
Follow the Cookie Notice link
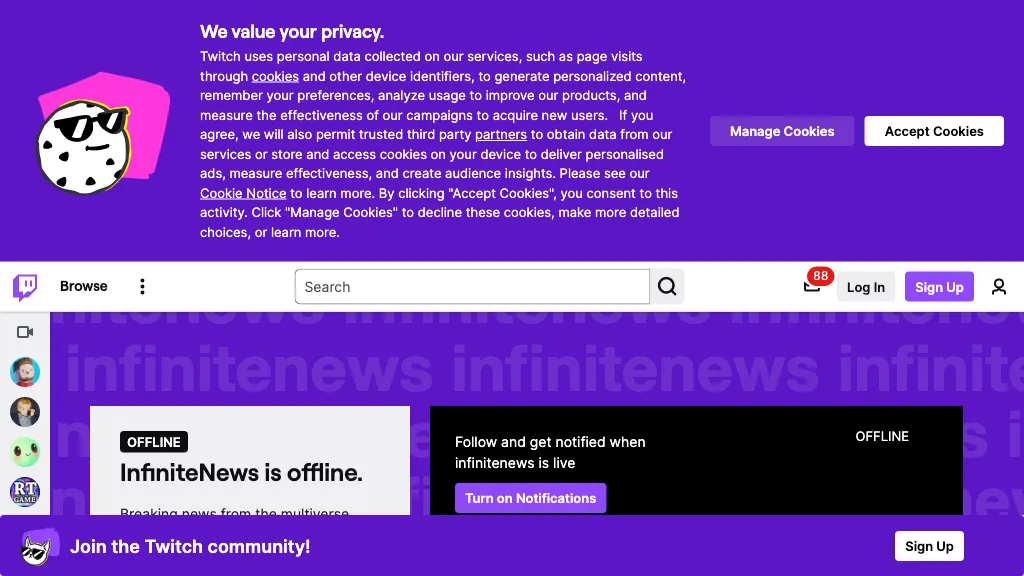[x=243, y=193]
